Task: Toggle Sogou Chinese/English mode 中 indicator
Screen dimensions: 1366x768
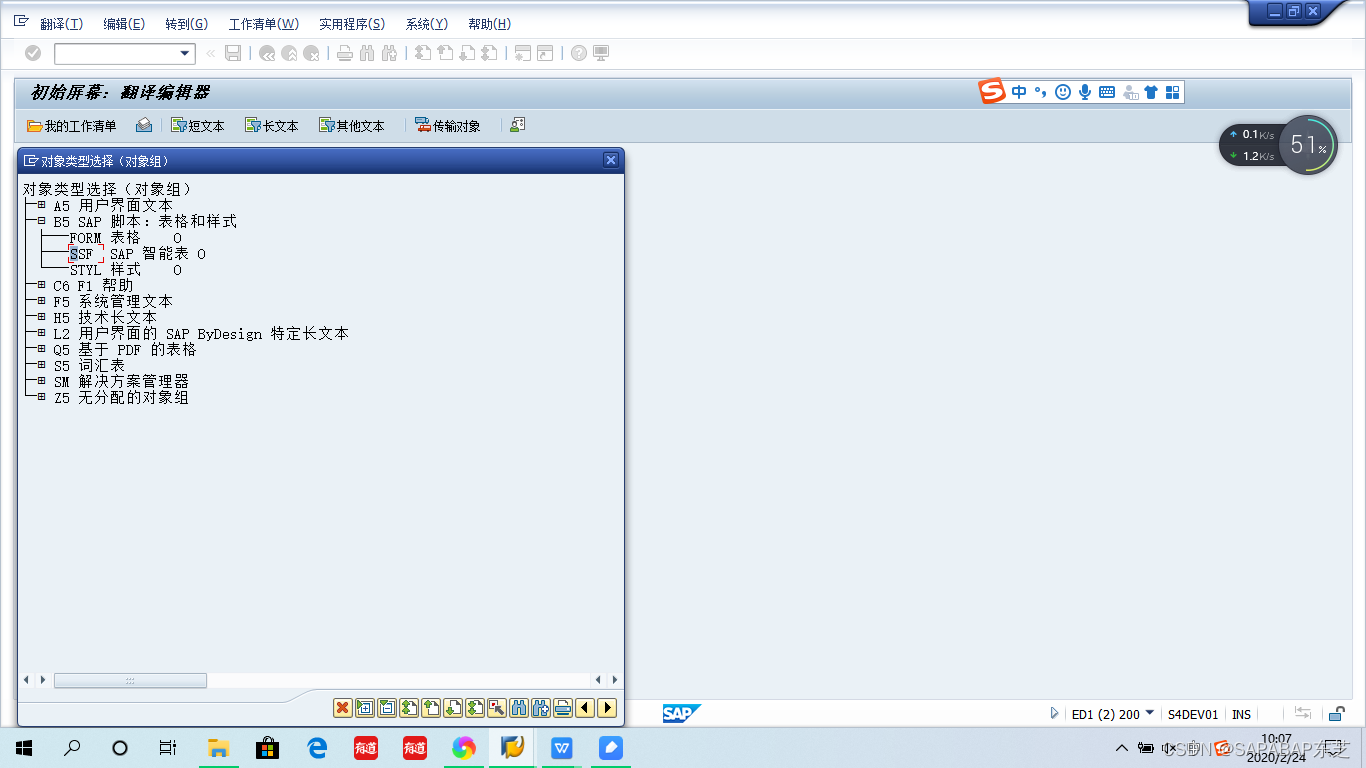Action: tap(1019, 92)
